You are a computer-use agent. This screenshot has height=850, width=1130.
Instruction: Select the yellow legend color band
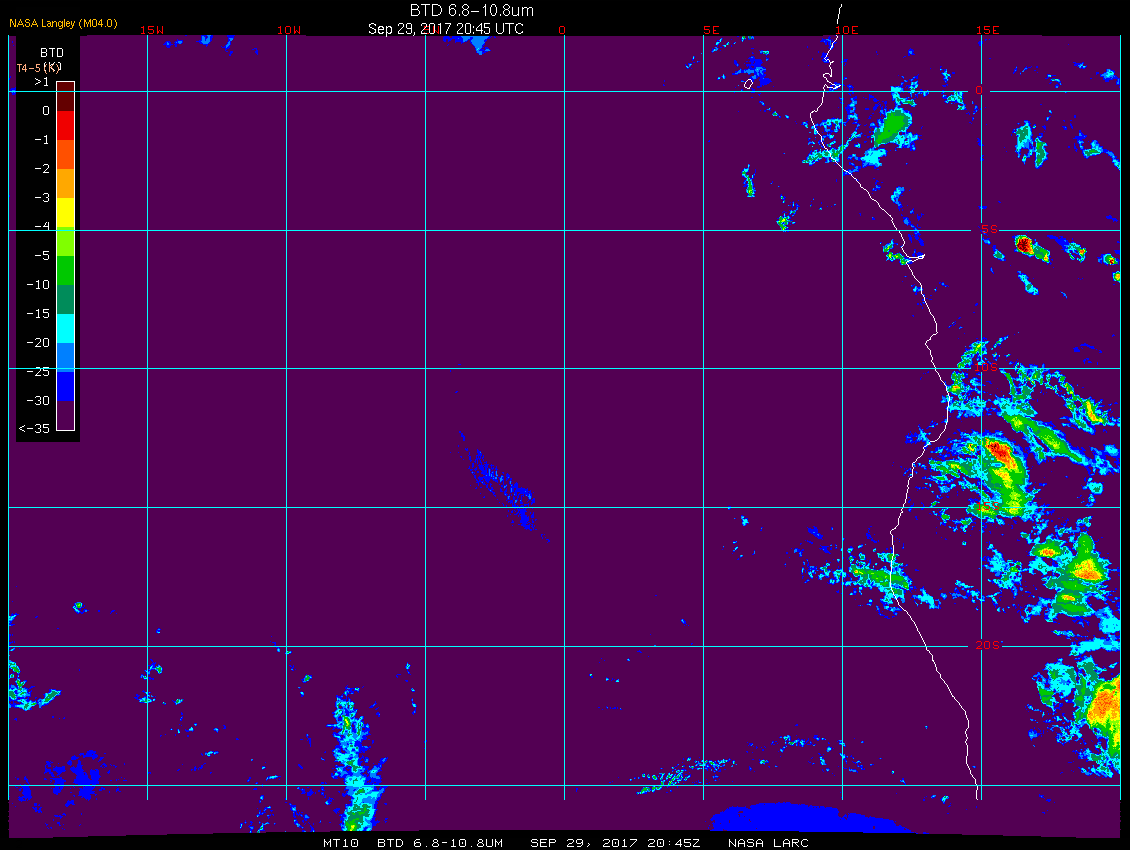tap(66, 213)
